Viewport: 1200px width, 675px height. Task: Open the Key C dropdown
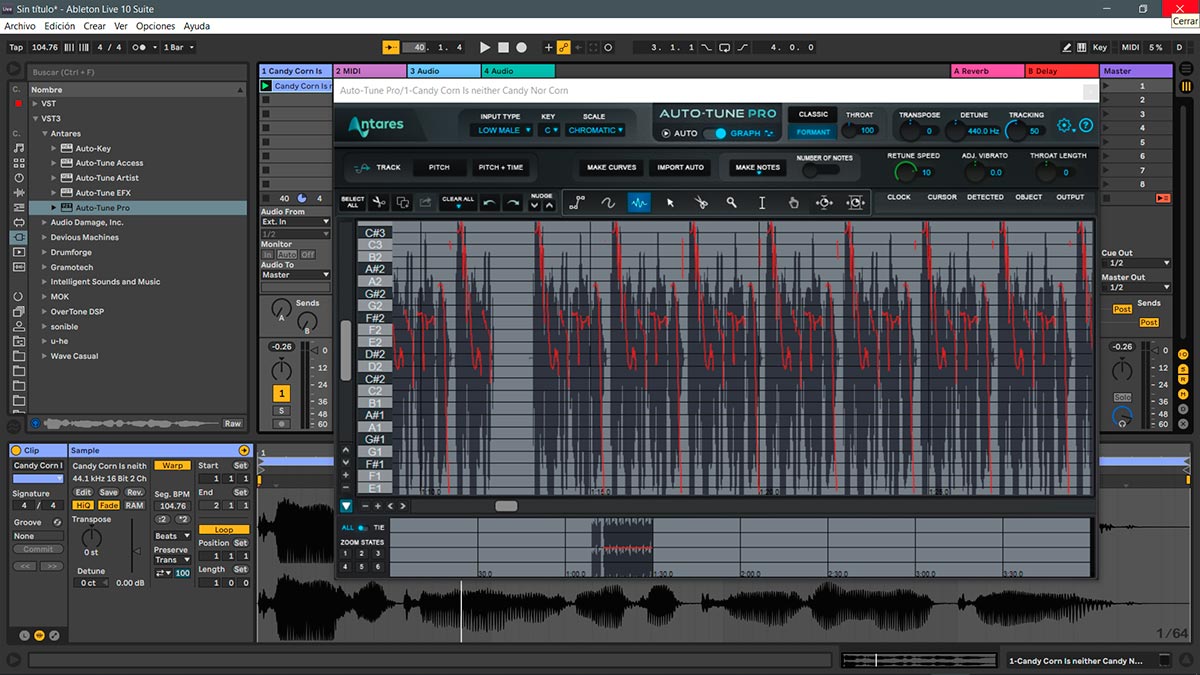click(x=549, y=130)
